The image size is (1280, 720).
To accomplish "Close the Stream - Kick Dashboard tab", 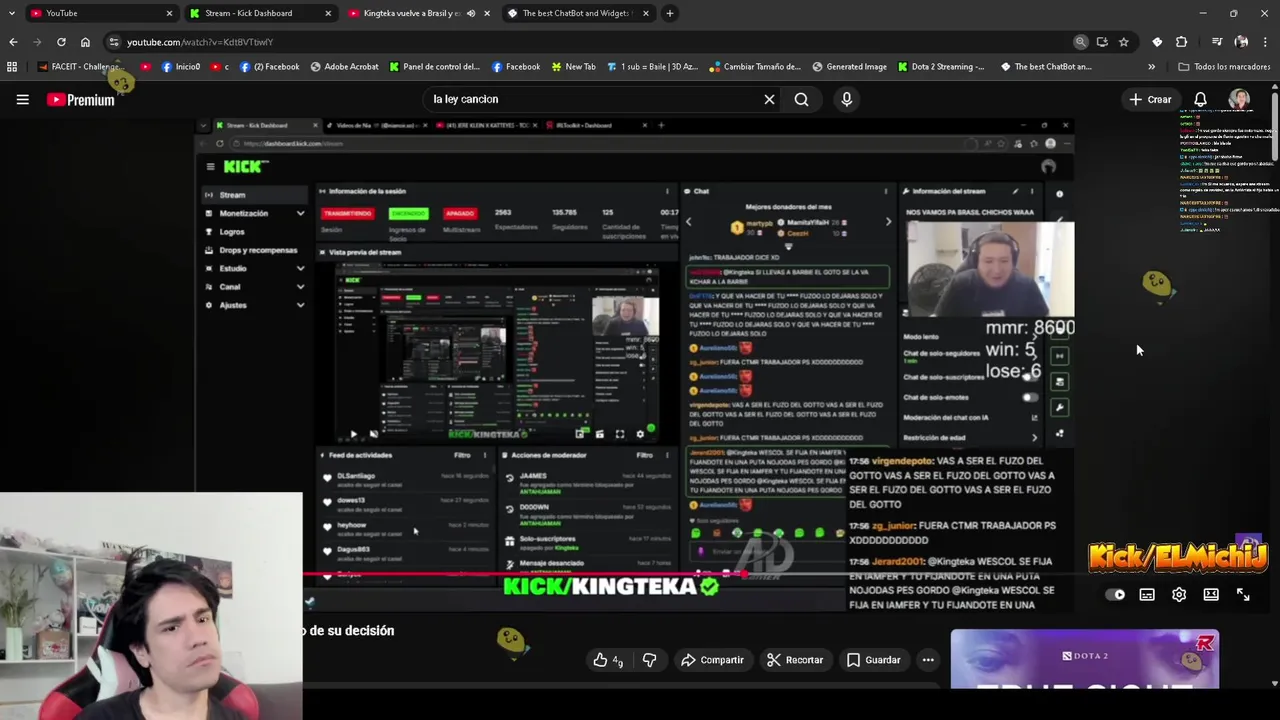I will (x=328, y=13).
